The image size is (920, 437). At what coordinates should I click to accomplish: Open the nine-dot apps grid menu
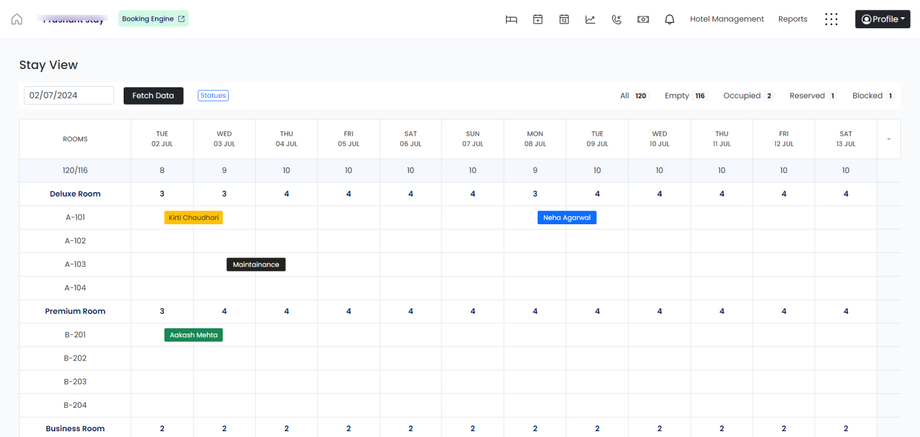click(831, 19)
